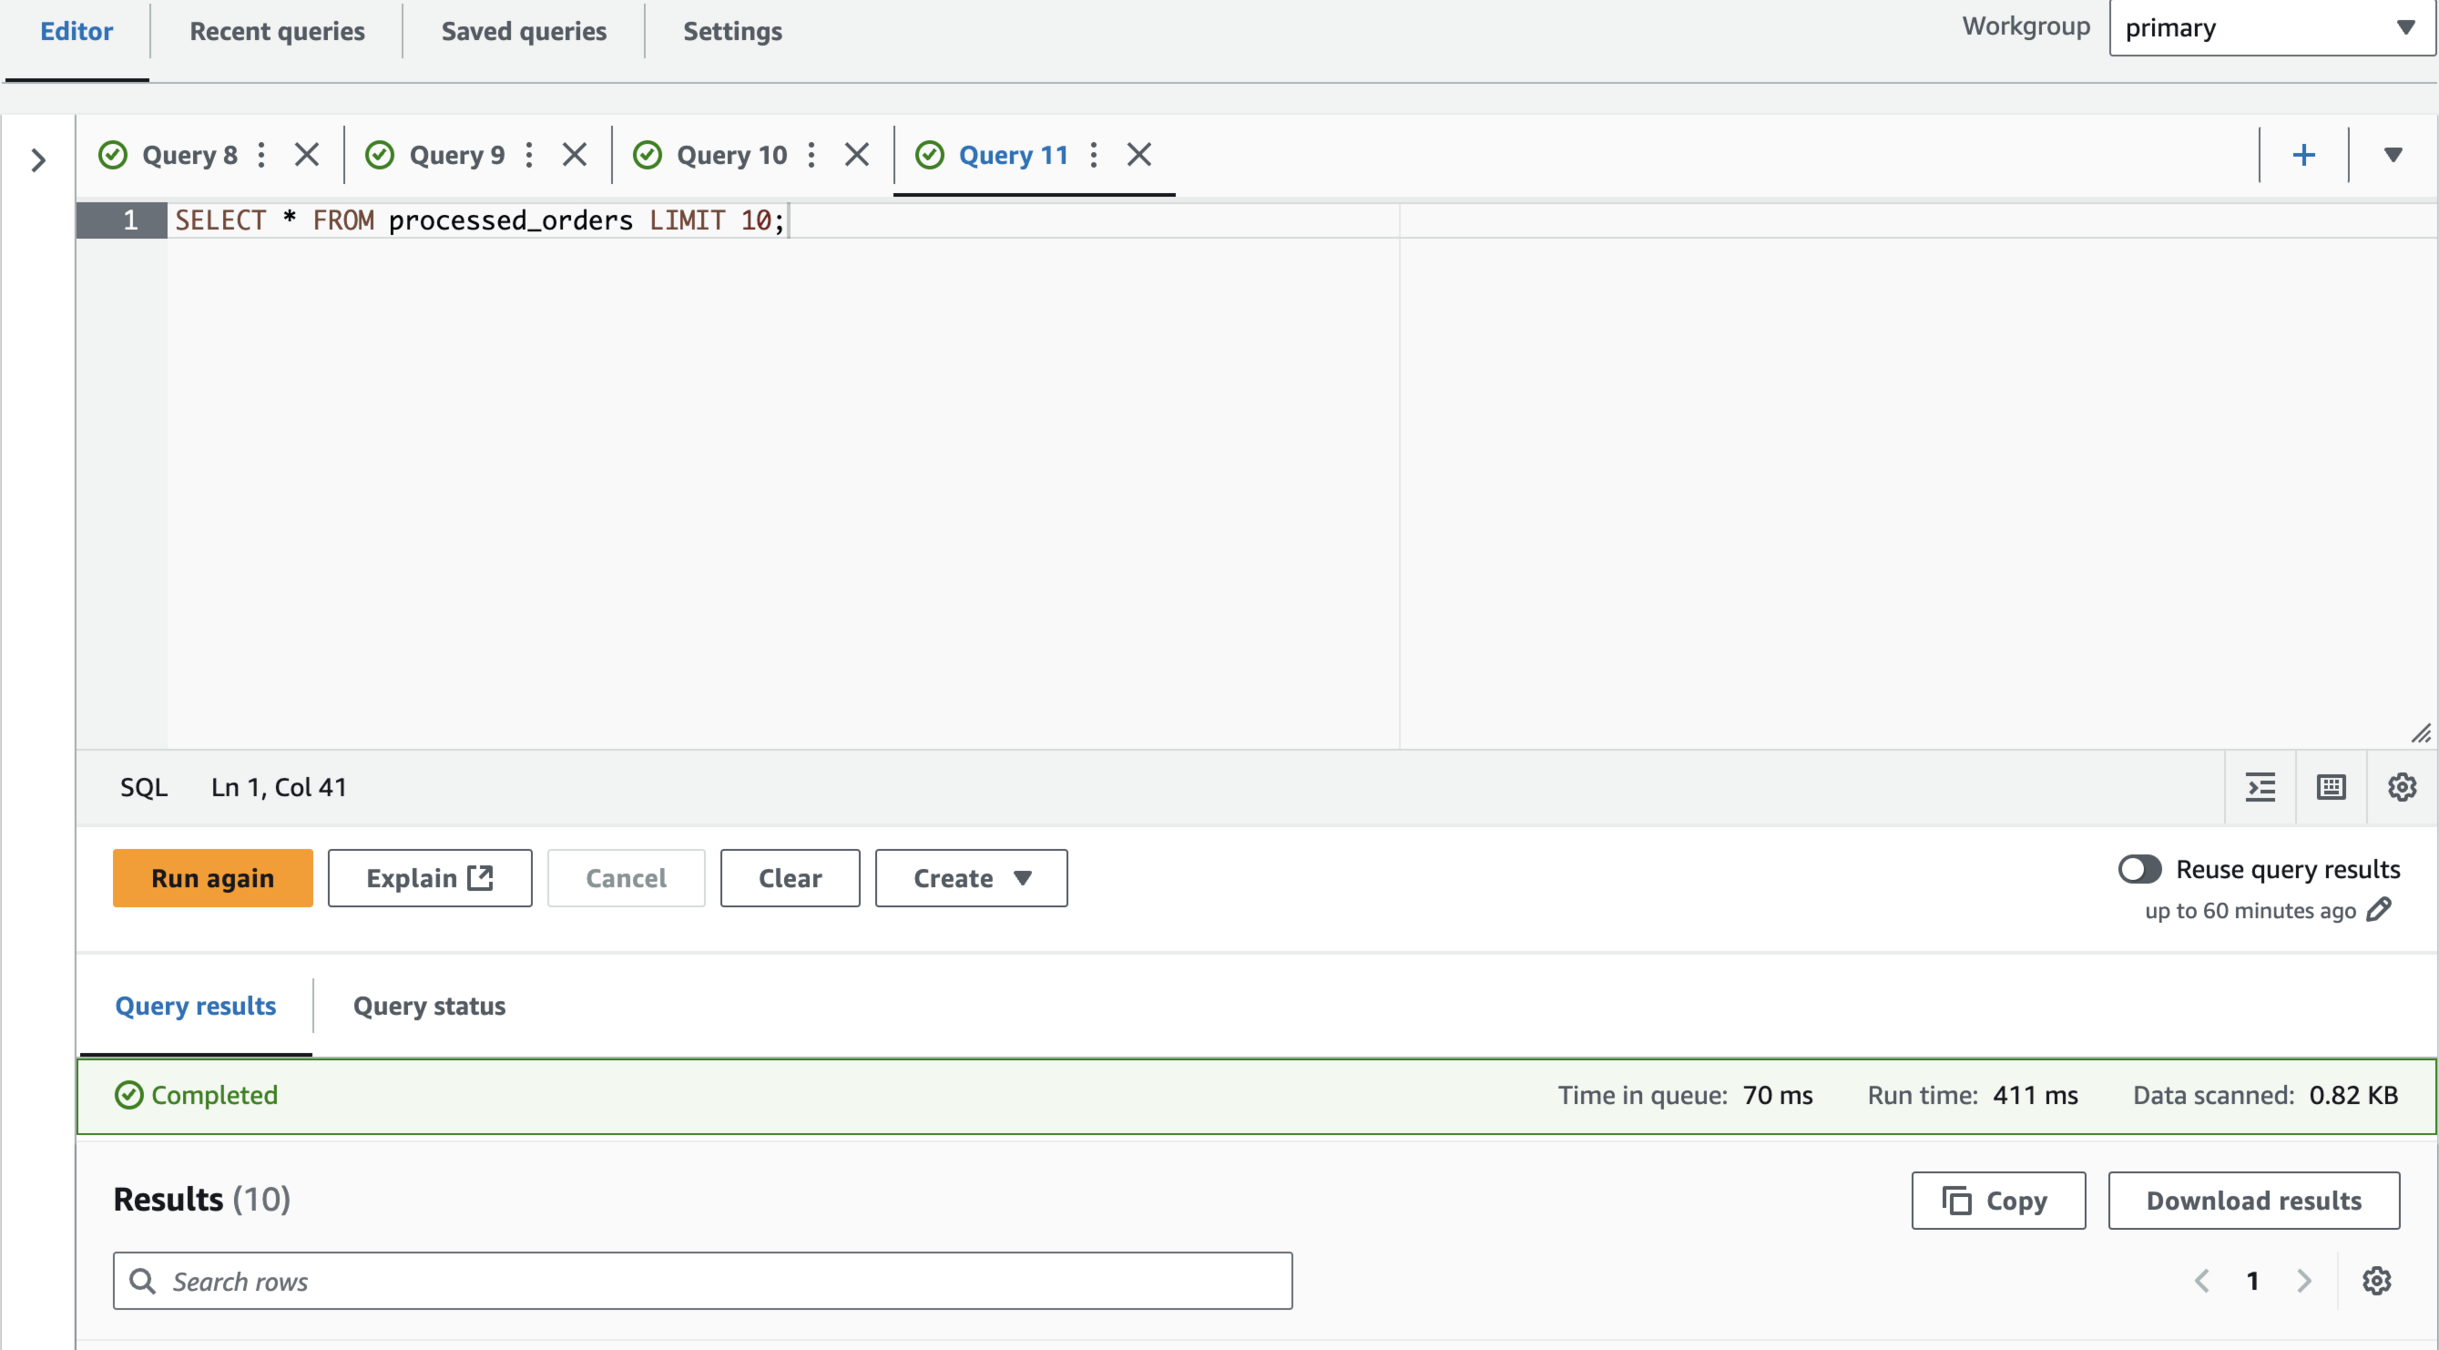Click the results table settings gear

tap(2377, 1280)
